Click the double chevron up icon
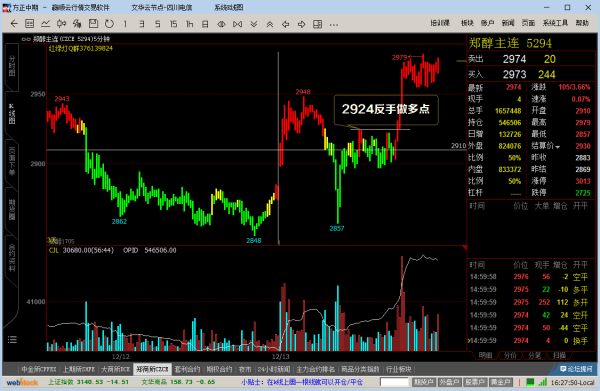Screen dimensions: 600x391 pyautogui.click(x=270, y=24)
